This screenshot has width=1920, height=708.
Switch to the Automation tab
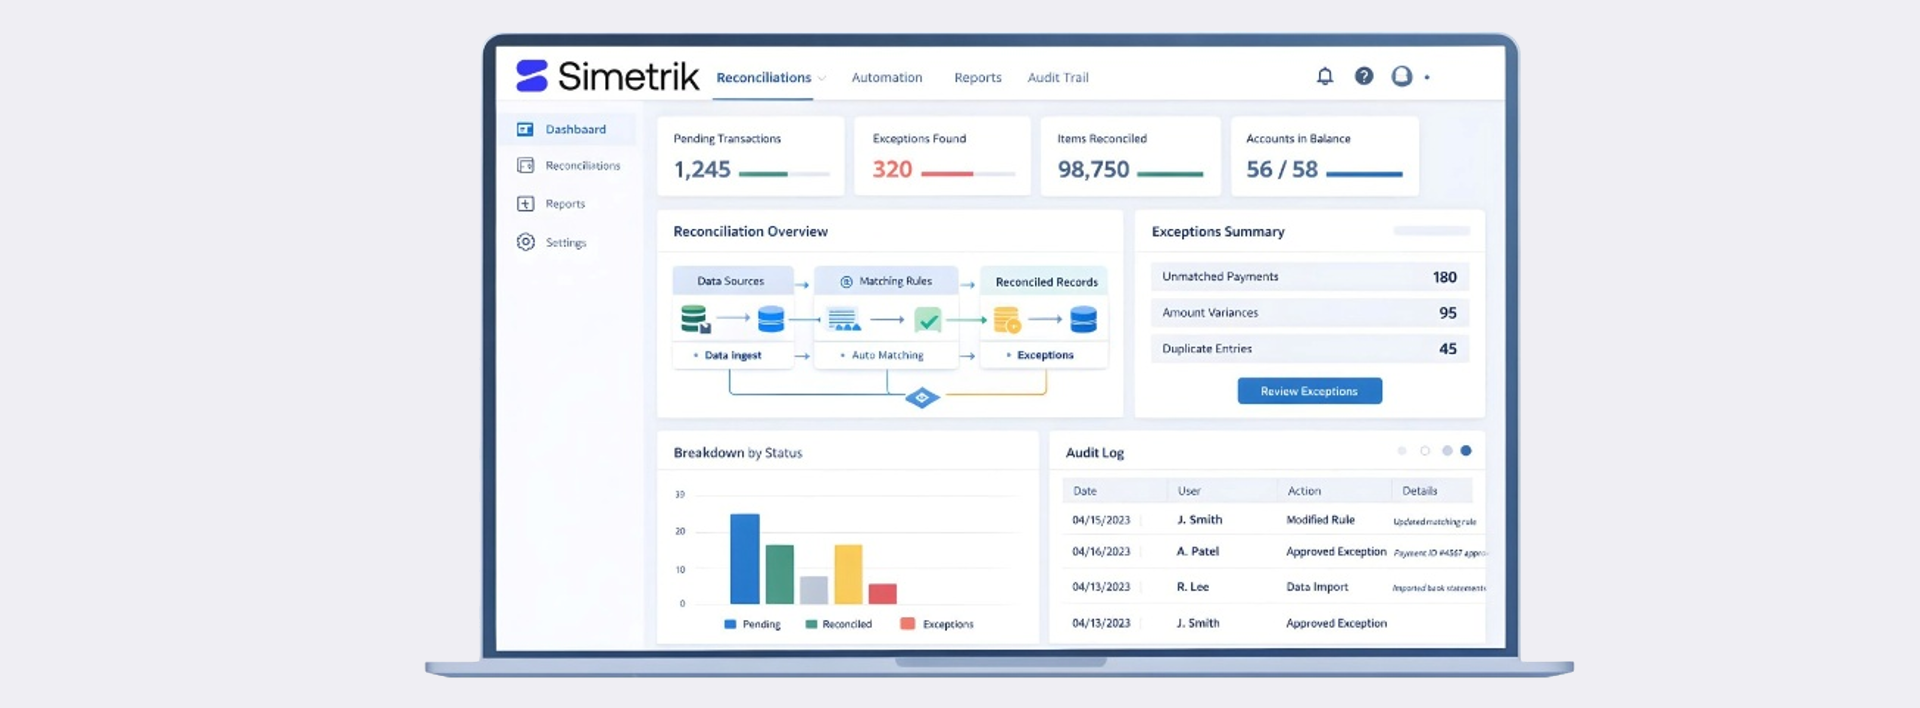[886, 78]
